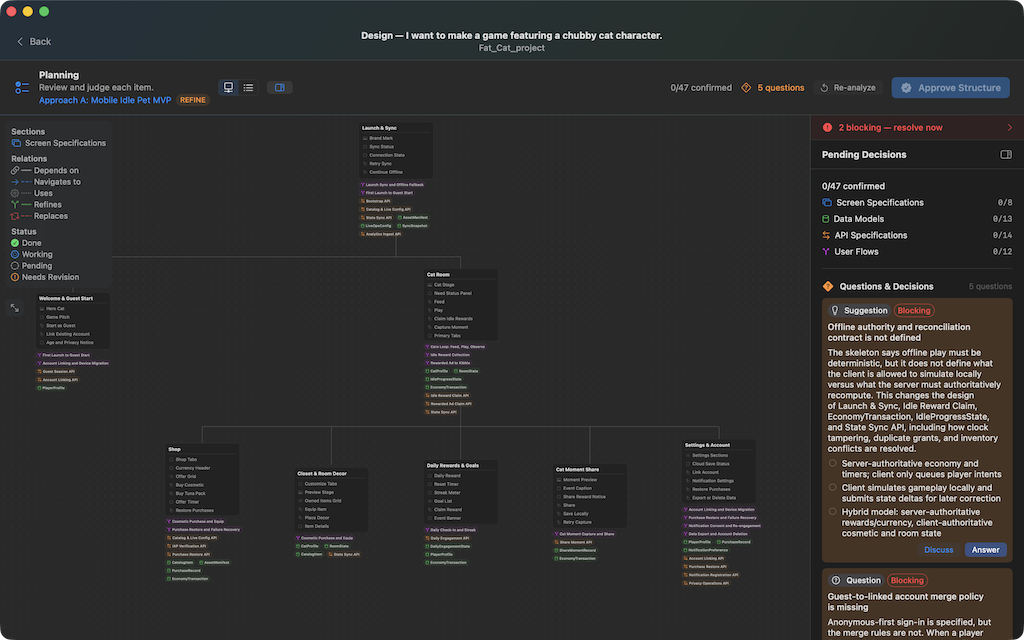Click 'Cat Moment Capture and Share' flow chip
Image resolution: width=1024 pixels, height=640 pixels.
click(584, 534)
